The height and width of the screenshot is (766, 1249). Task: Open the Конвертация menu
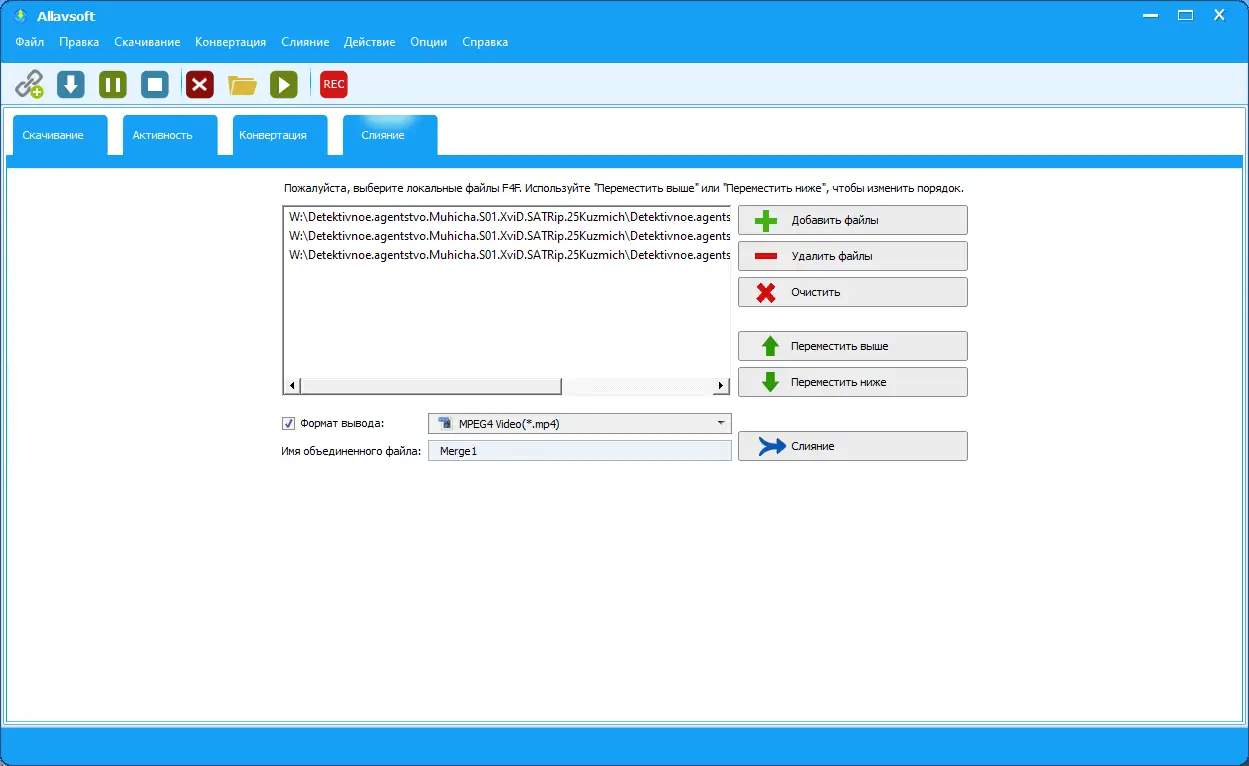click(x=231, y=42)
